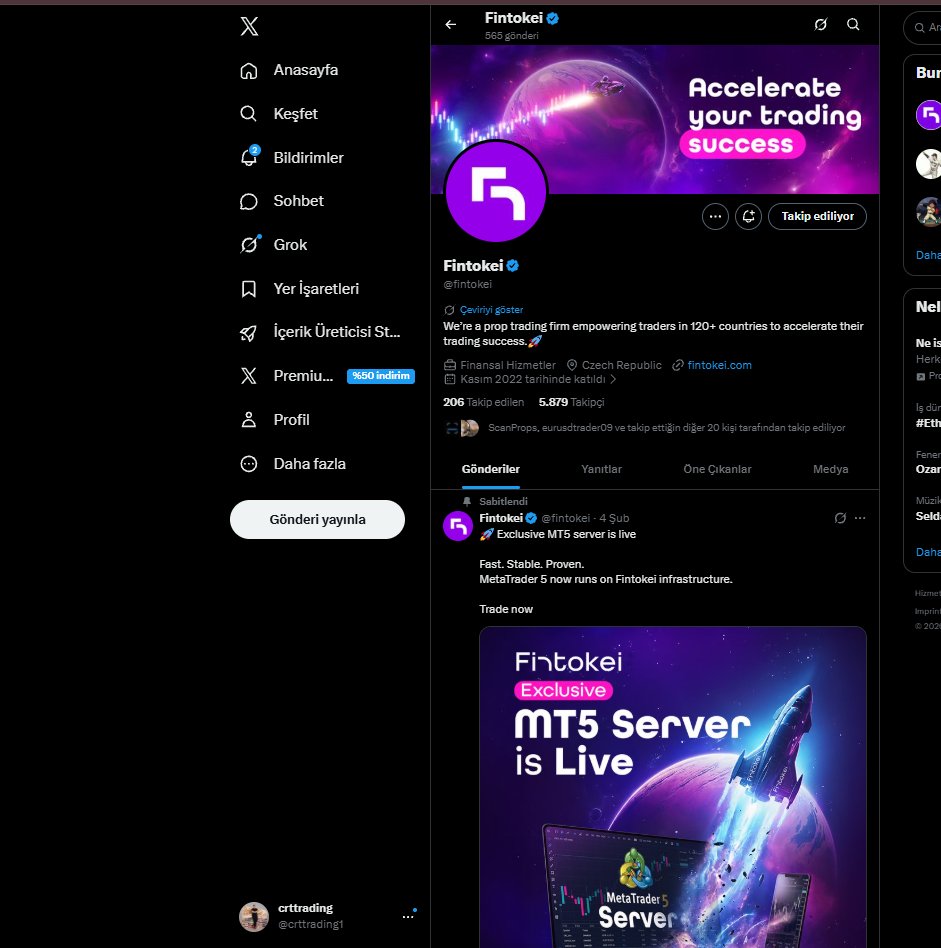The width and height of the screenshot is (941, 948).
Task: Expand Daha fazla menu
Action: 293,464
